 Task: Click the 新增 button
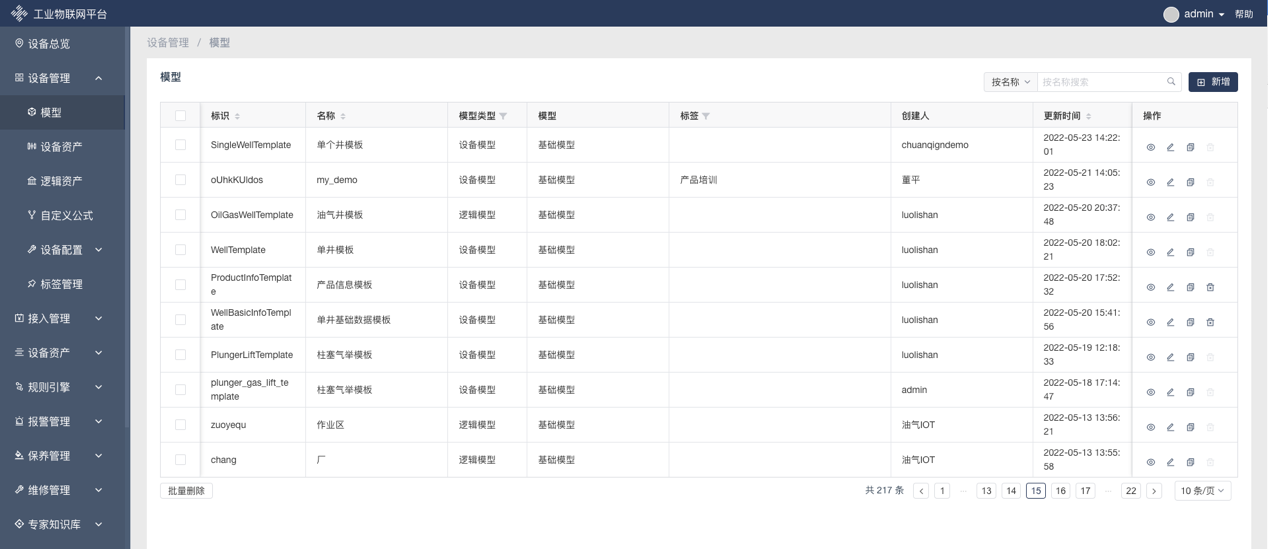[x=1213, y=82]
